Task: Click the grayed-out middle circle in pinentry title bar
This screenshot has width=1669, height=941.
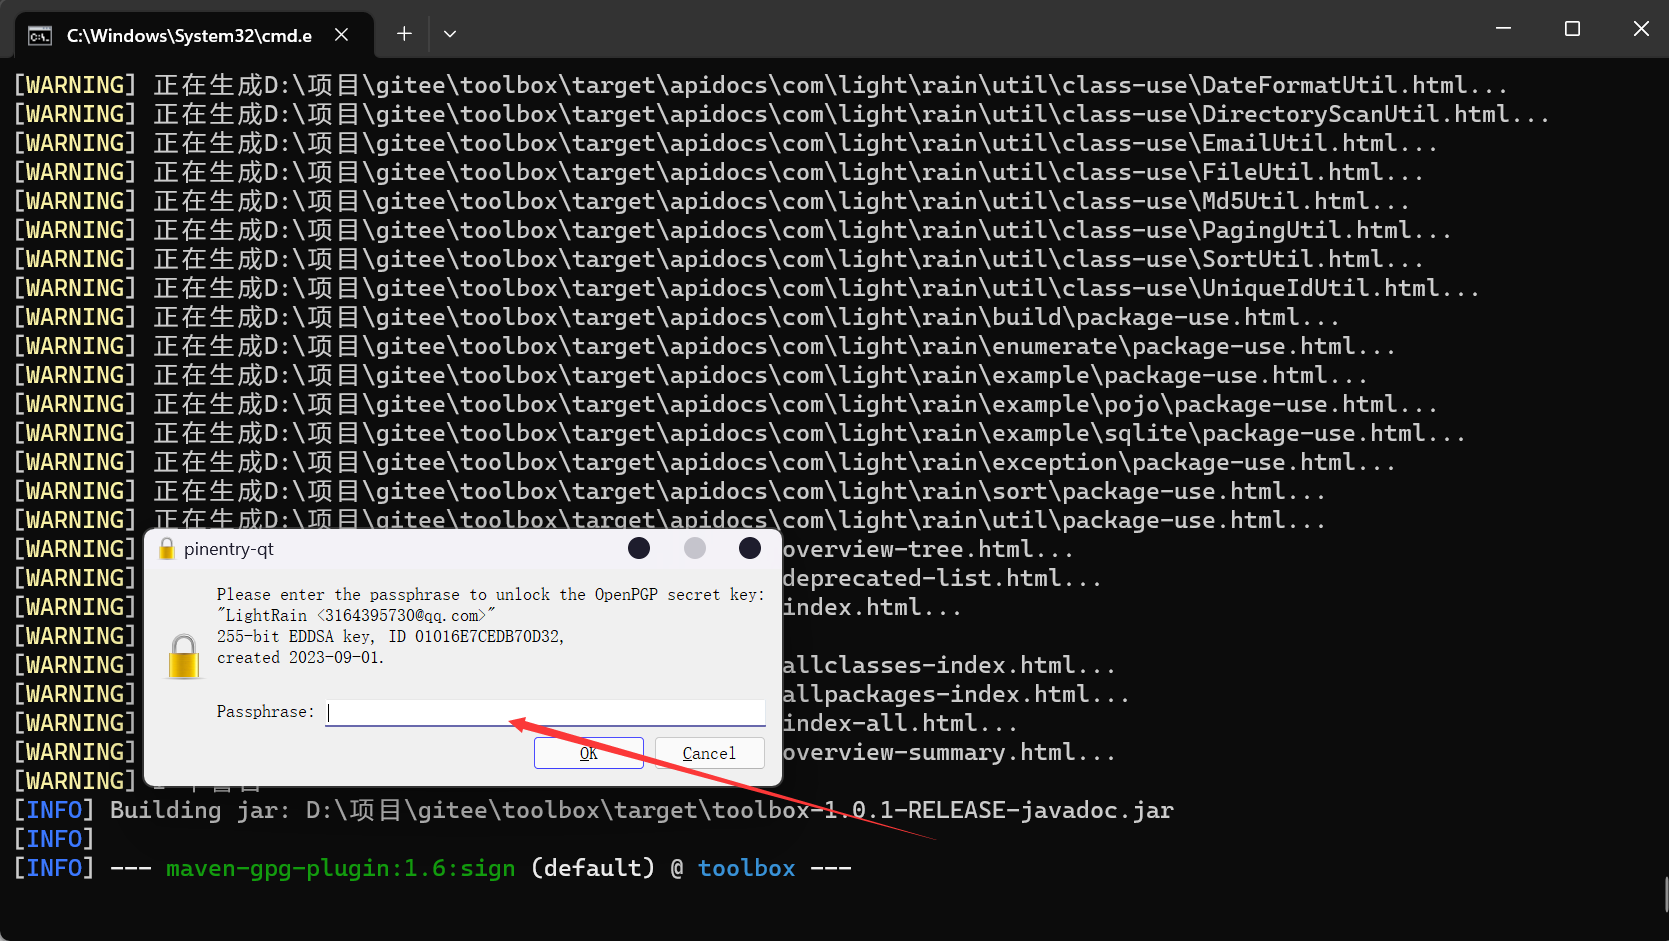Action: tap(695, 548)
